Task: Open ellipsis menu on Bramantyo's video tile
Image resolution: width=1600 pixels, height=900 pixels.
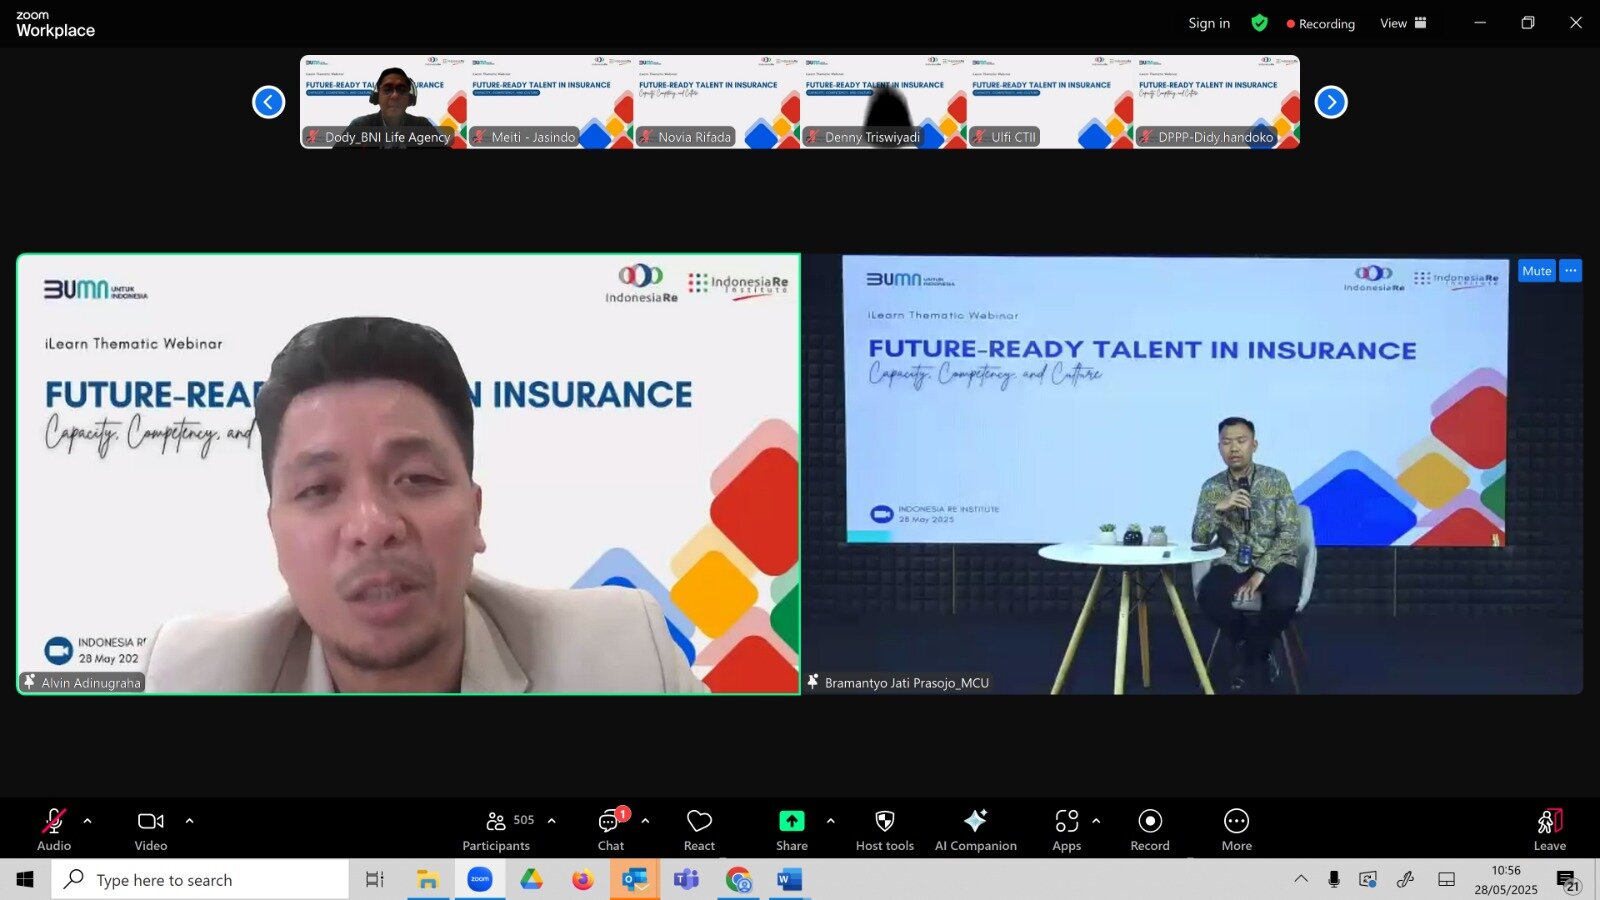Action: click(1571, 271)
